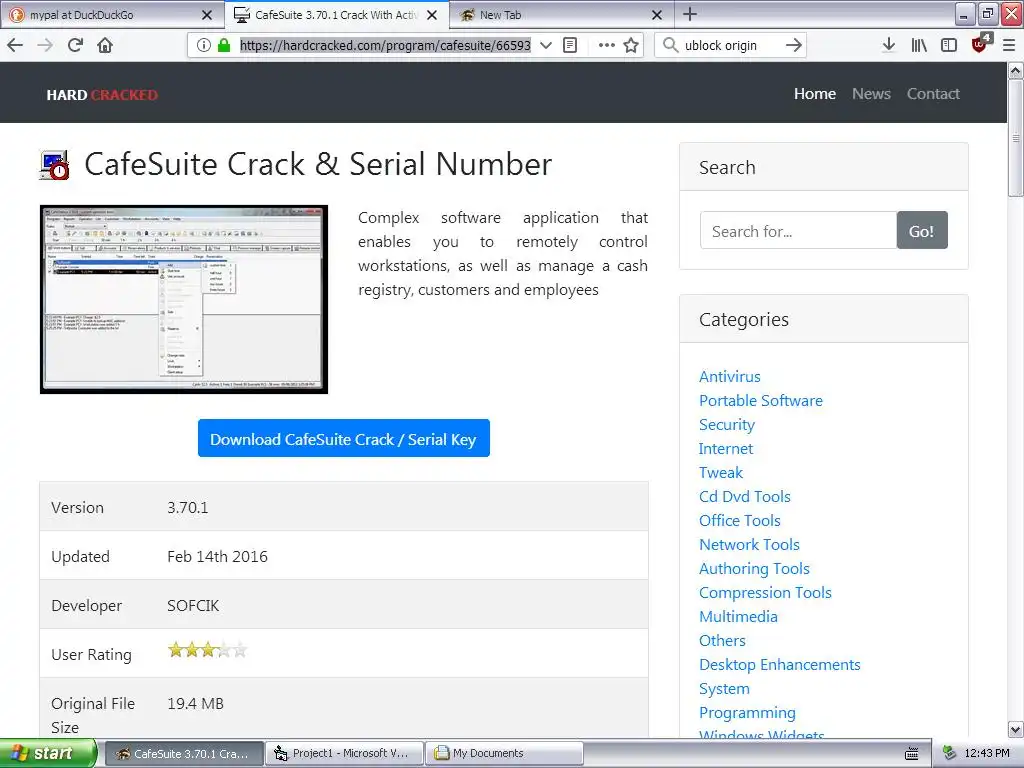Toggle the browser sidebar
The image size is (1024, 768).
[949, 45]
